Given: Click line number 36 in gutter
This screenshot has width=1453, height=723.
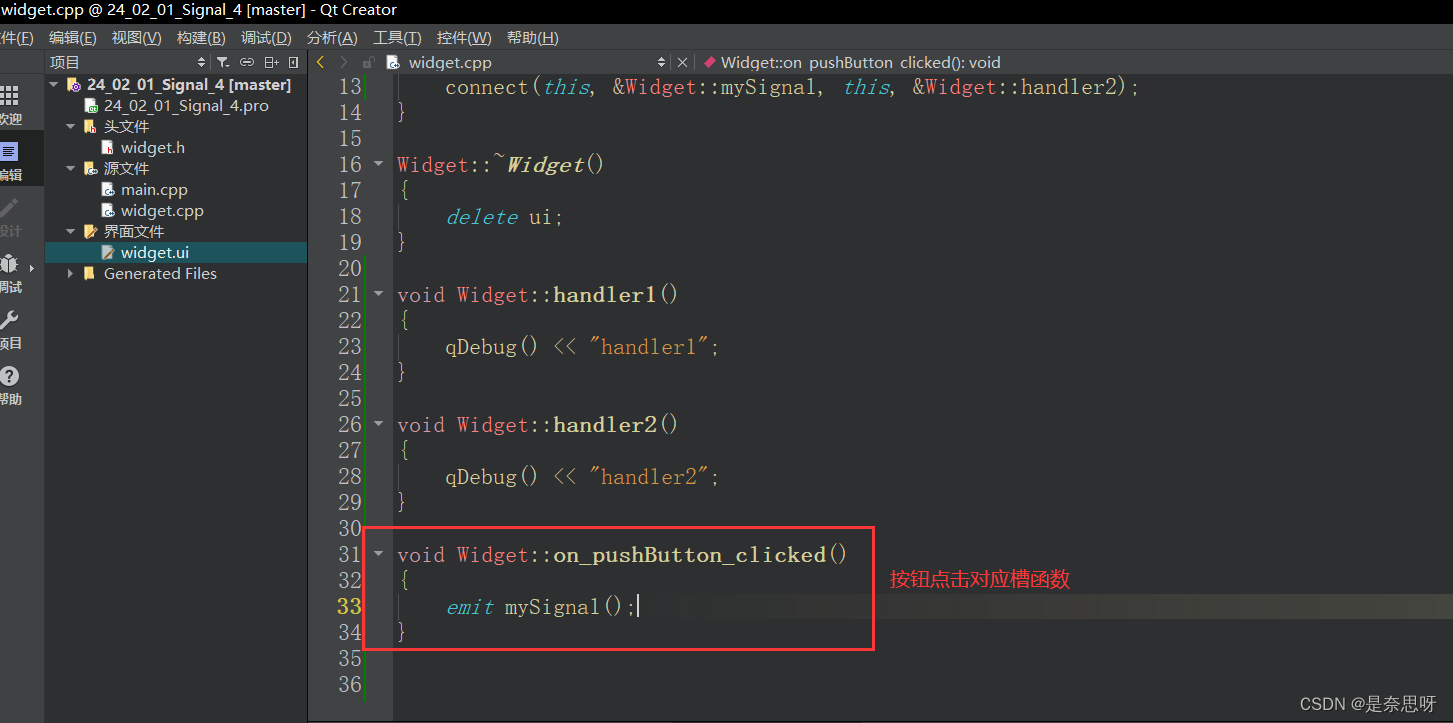Looking at the screenshot, I should [349, 685].
